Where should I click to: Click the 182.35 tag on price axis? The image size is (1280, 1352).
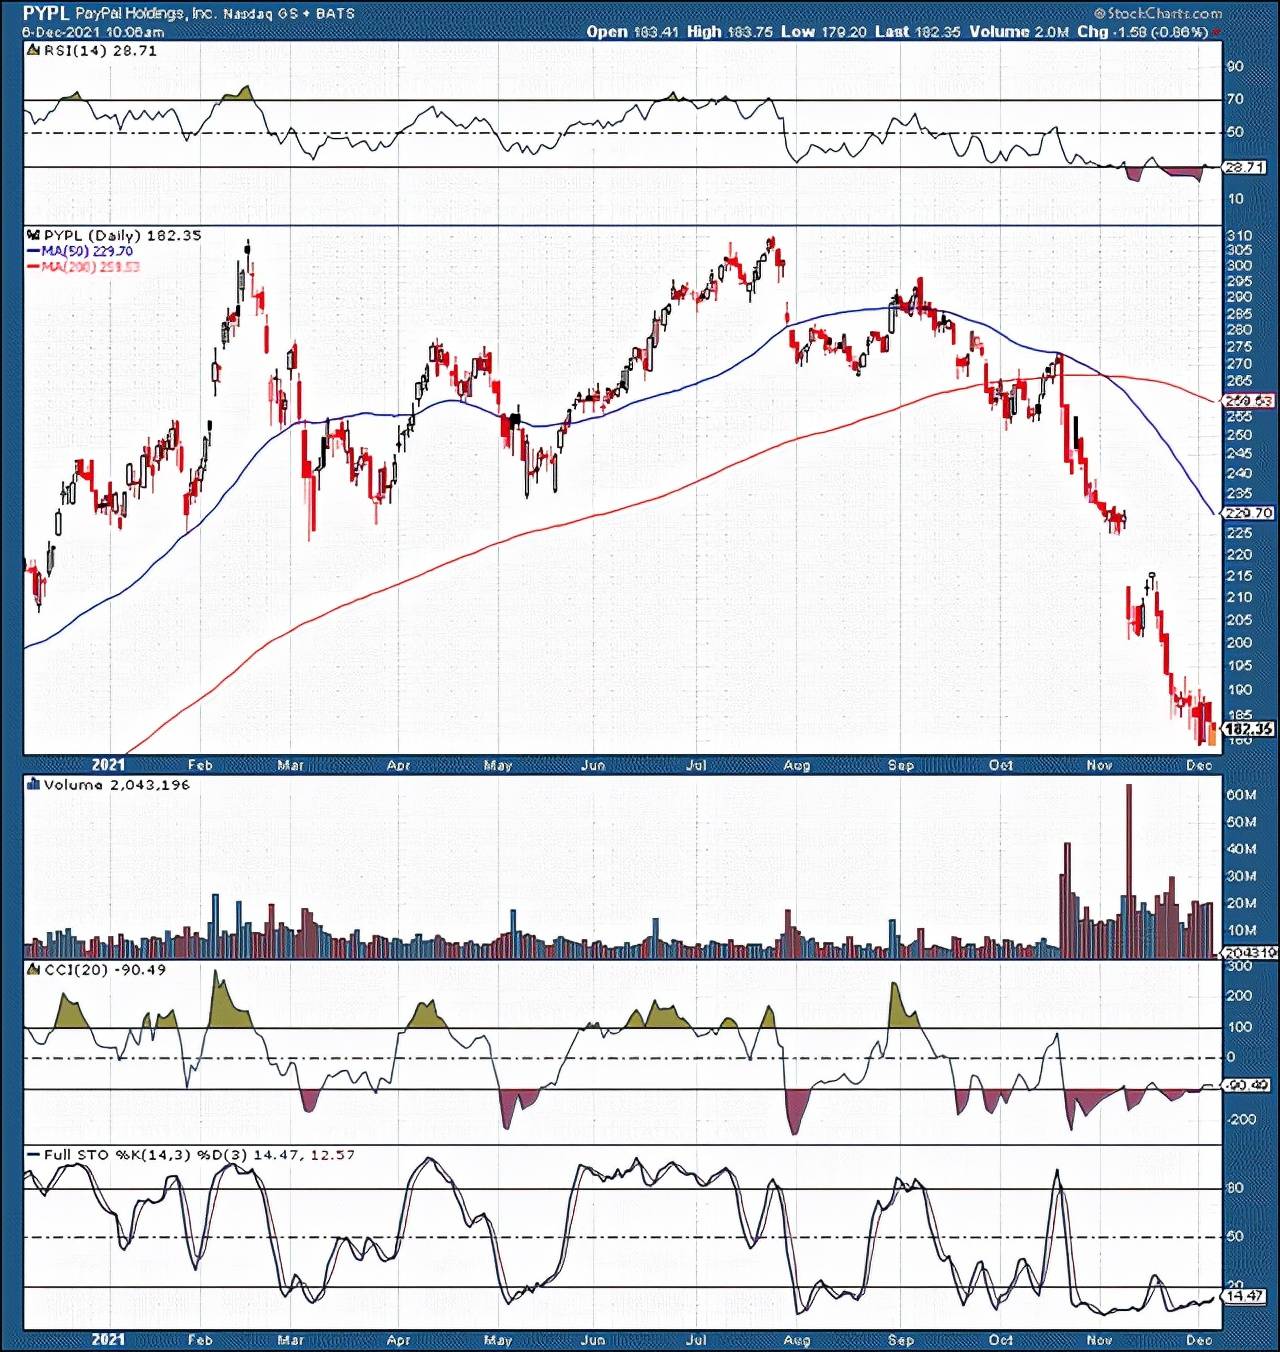click(1249, 729)
